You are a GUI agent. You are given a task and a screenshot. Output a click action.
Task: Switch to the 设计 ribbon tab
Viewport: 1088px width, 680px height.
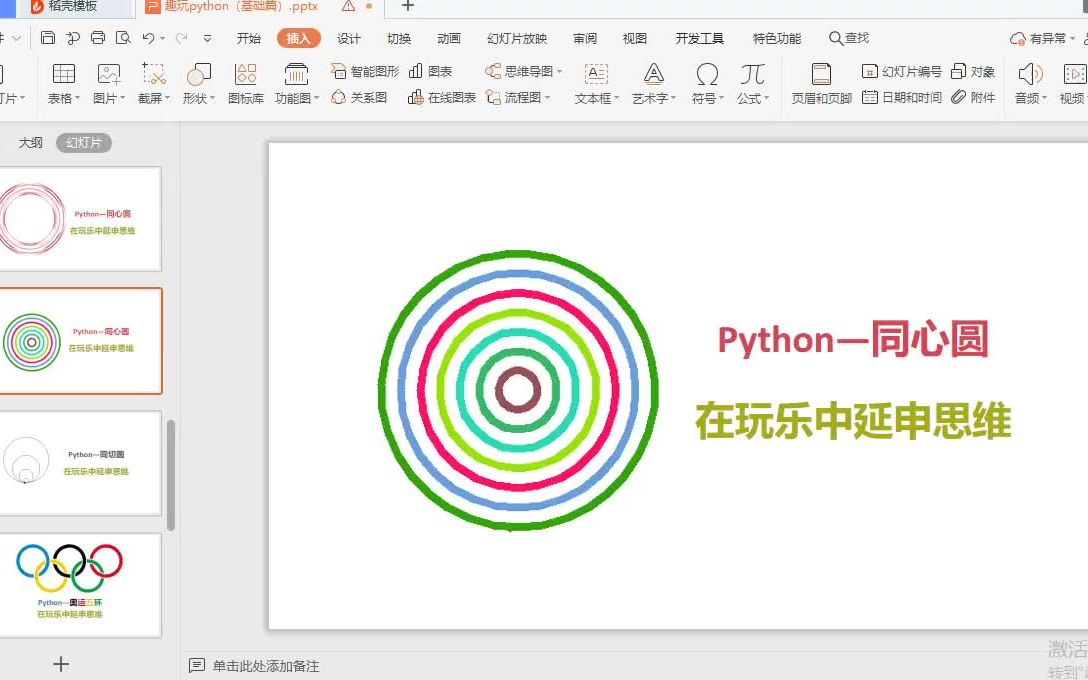[x=348, y=38]
